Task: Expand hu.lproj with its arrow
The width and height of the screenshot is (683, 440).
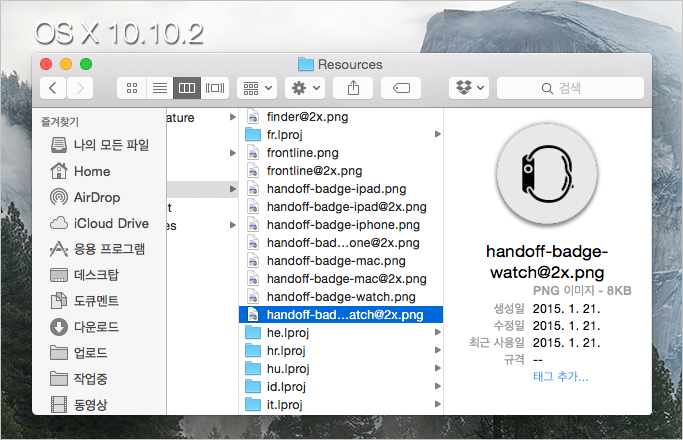Action: (437, 368)
